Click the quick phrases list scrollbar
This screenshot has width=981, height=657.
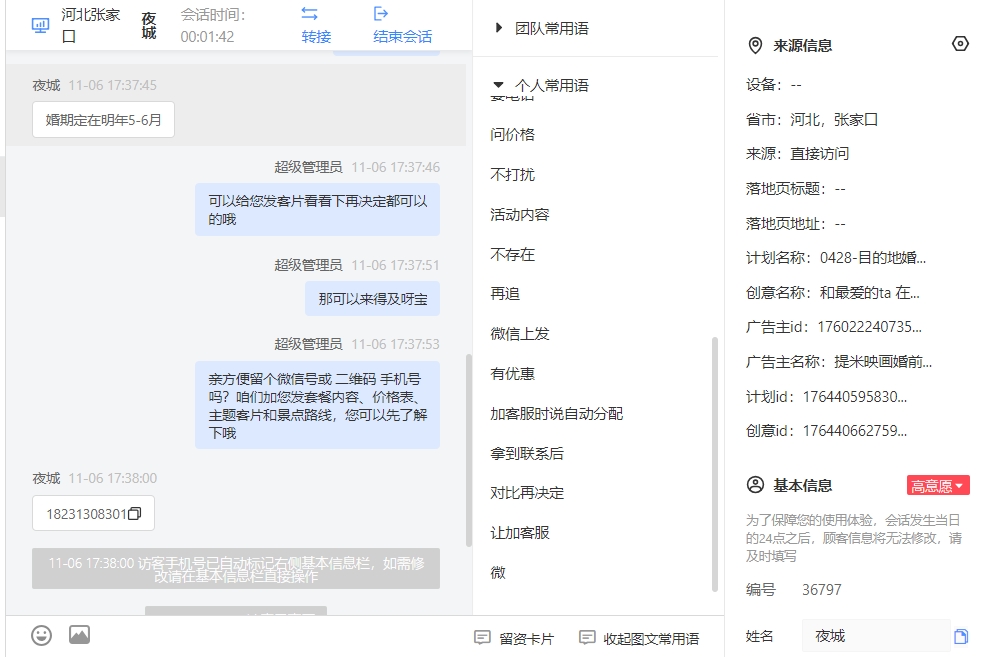[x=714, y=464]
